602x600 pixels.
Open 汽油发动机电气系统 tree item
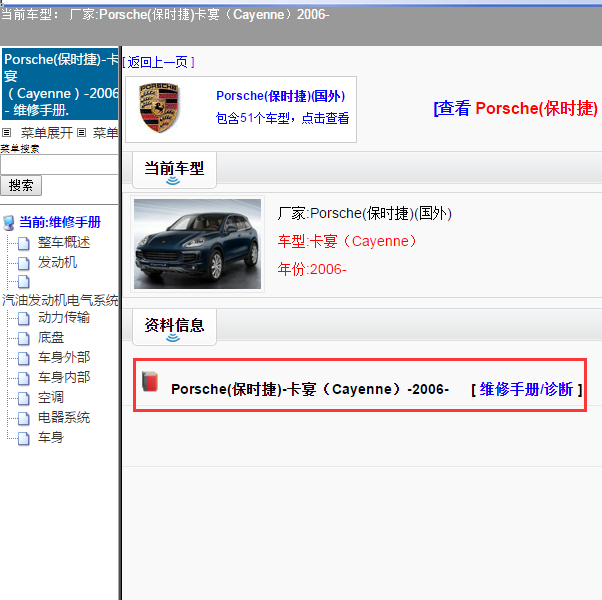(60, 300)
